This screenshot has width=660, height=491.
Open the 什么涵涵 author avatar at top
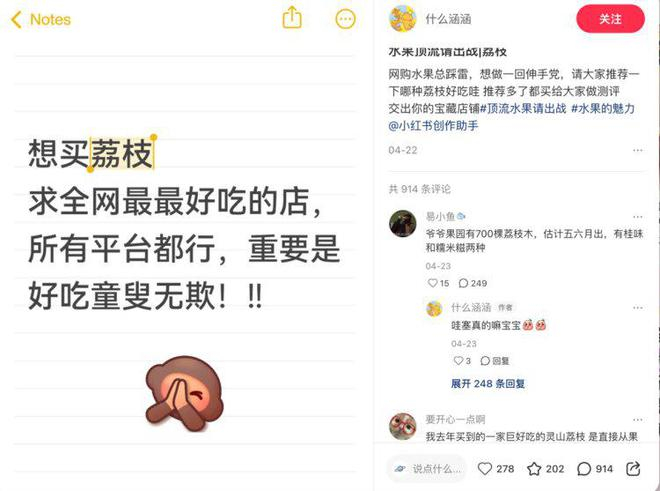402,19
